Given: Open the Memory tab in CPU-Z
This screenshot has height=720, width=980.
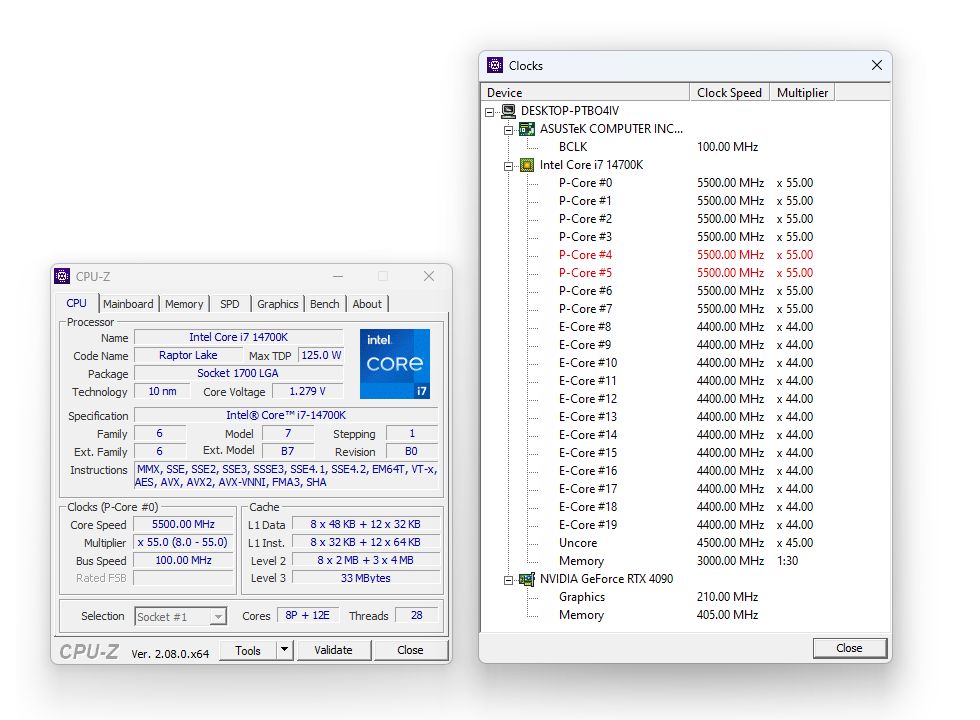Looking at the screenshot, I should coord(184,304).
